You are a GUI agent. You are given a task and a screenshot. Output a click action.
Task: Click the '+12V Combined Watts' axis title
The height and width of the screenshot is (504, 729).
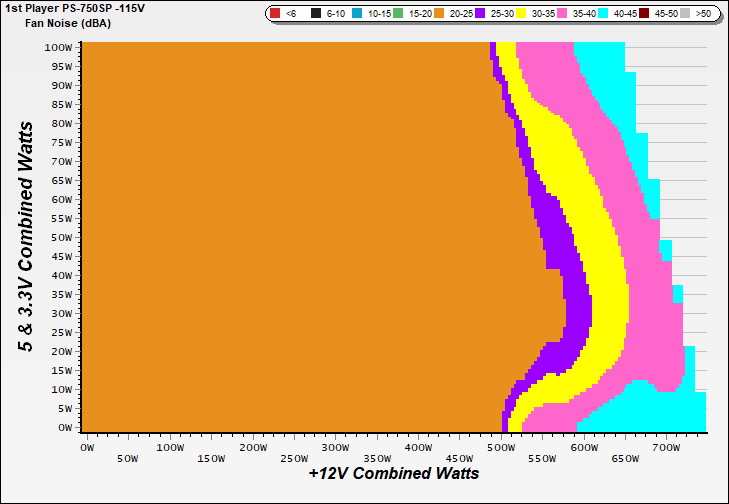point(394,473)
